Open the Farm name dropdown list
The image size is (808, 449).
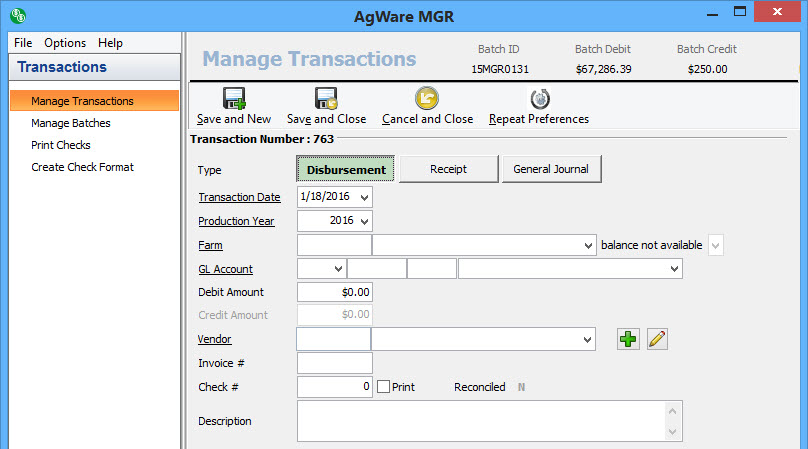point(586,245)
